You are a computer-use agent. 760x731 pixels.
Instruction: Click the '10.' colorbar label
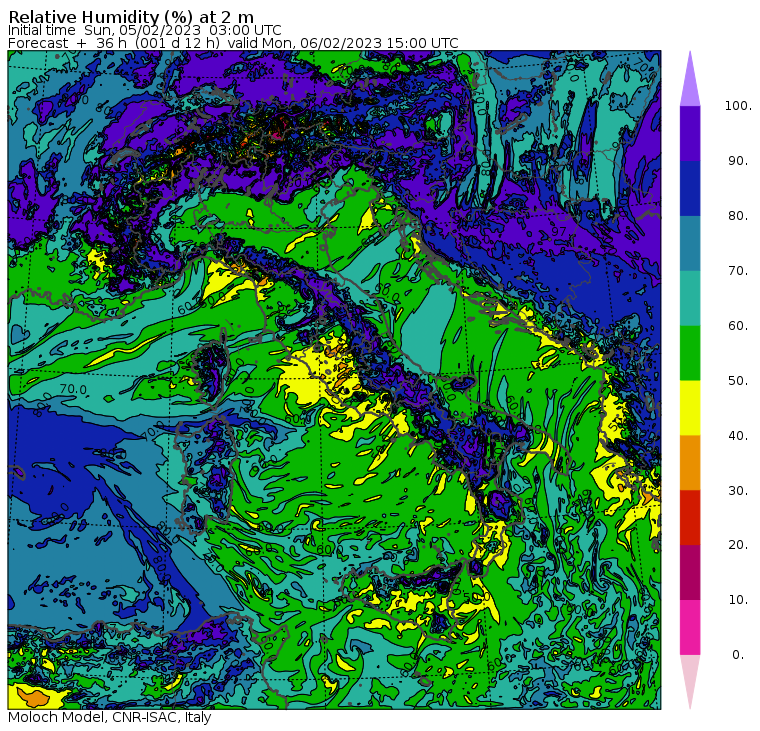(x=738, y=600)
